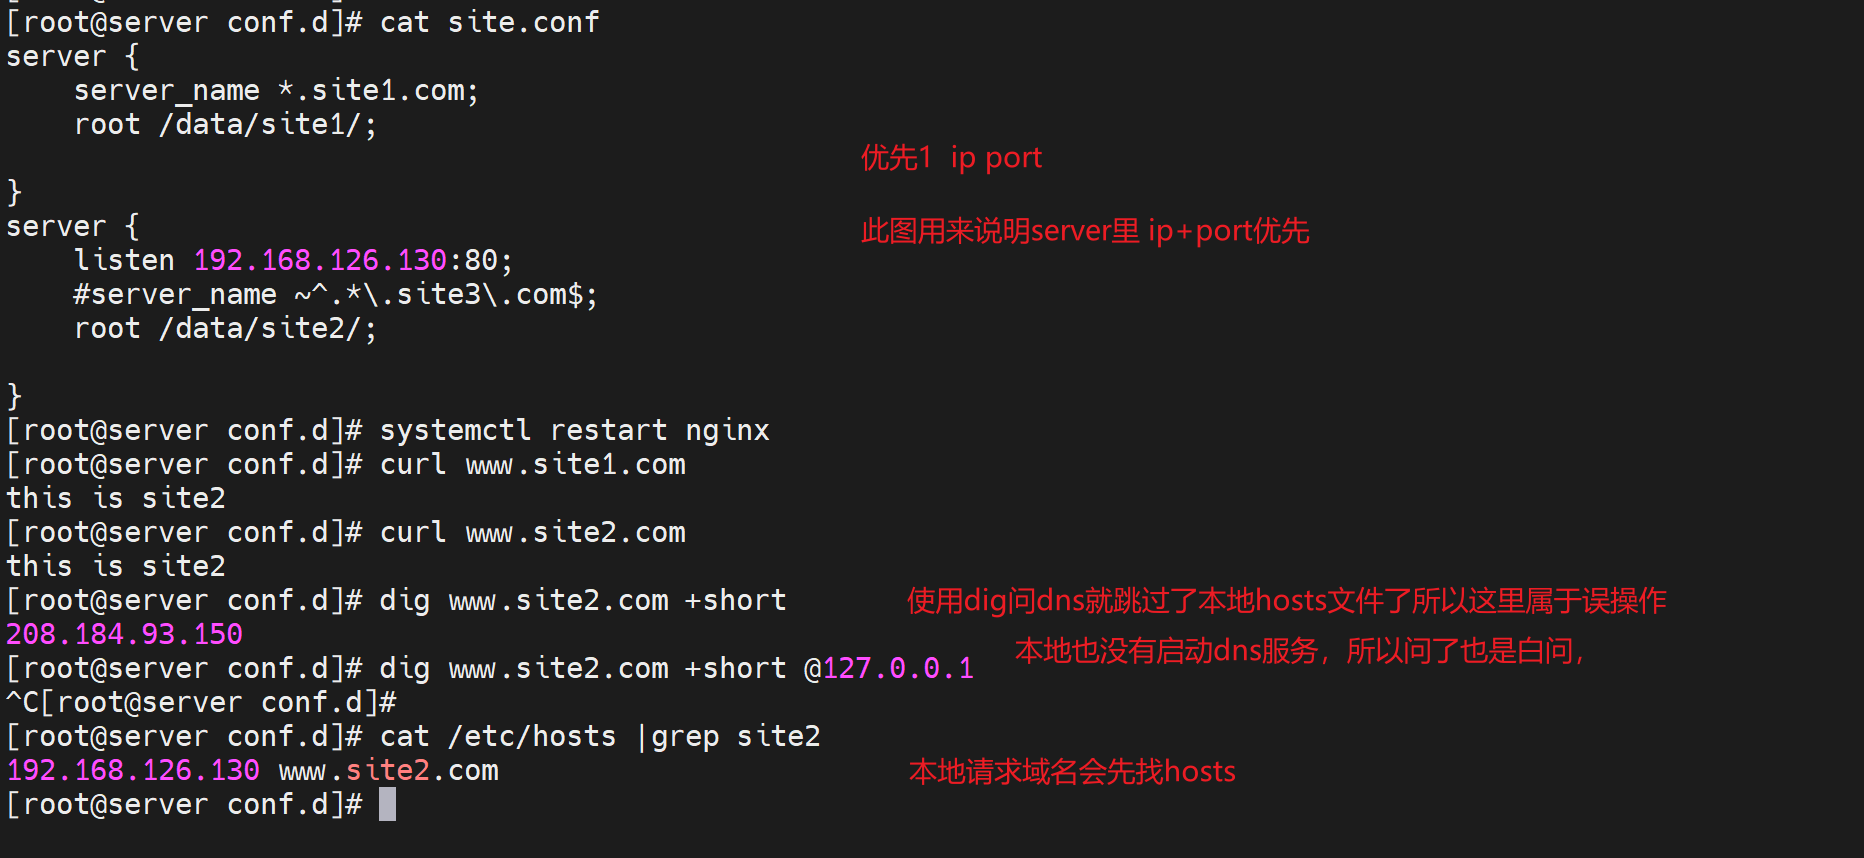The height and width of the screenshot is (858, 1864).
Task: Click the commented '#server_name' regex line
Action: pyautogui.click(x=335, y=295)
